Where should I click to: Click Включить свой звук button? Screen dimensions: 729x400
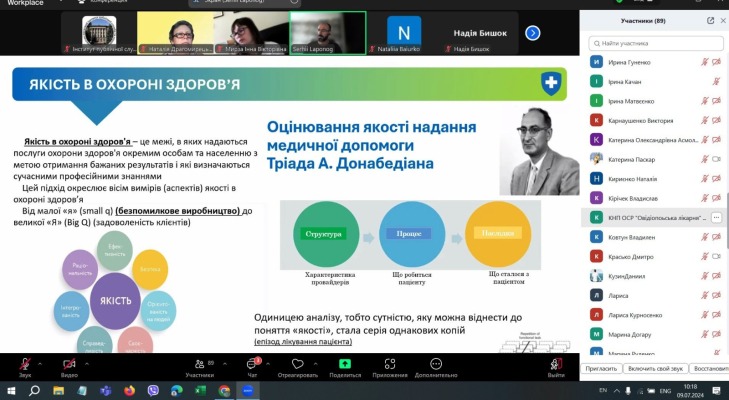[655, 368]
